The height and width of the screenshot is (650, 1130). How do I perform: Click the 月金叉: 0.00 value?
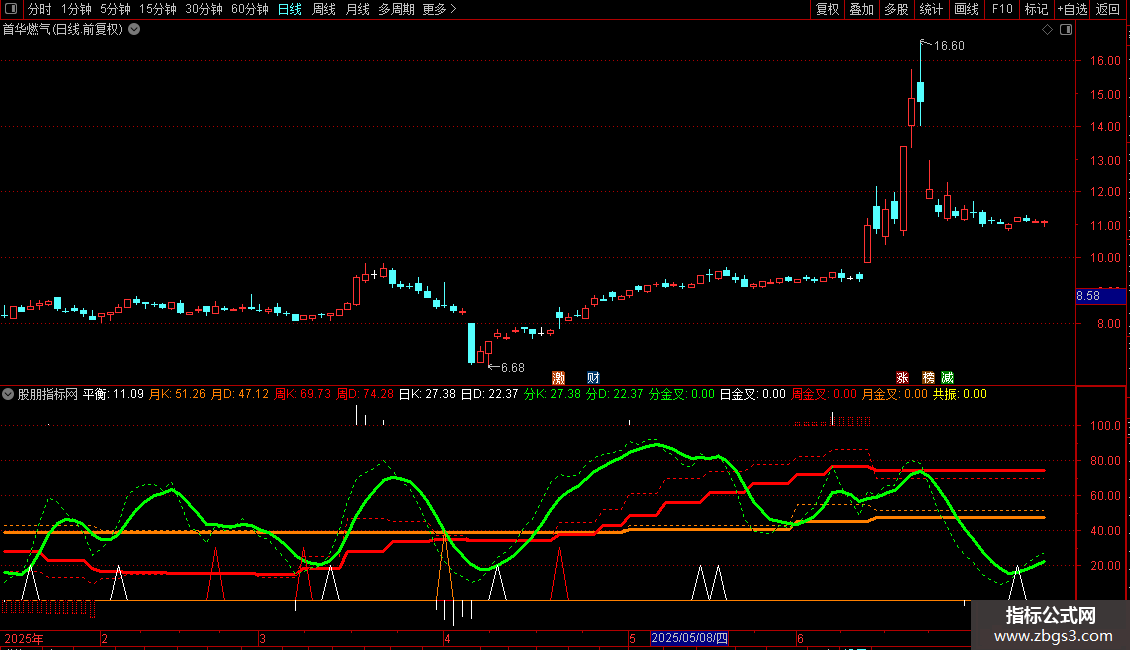point(895,394)
